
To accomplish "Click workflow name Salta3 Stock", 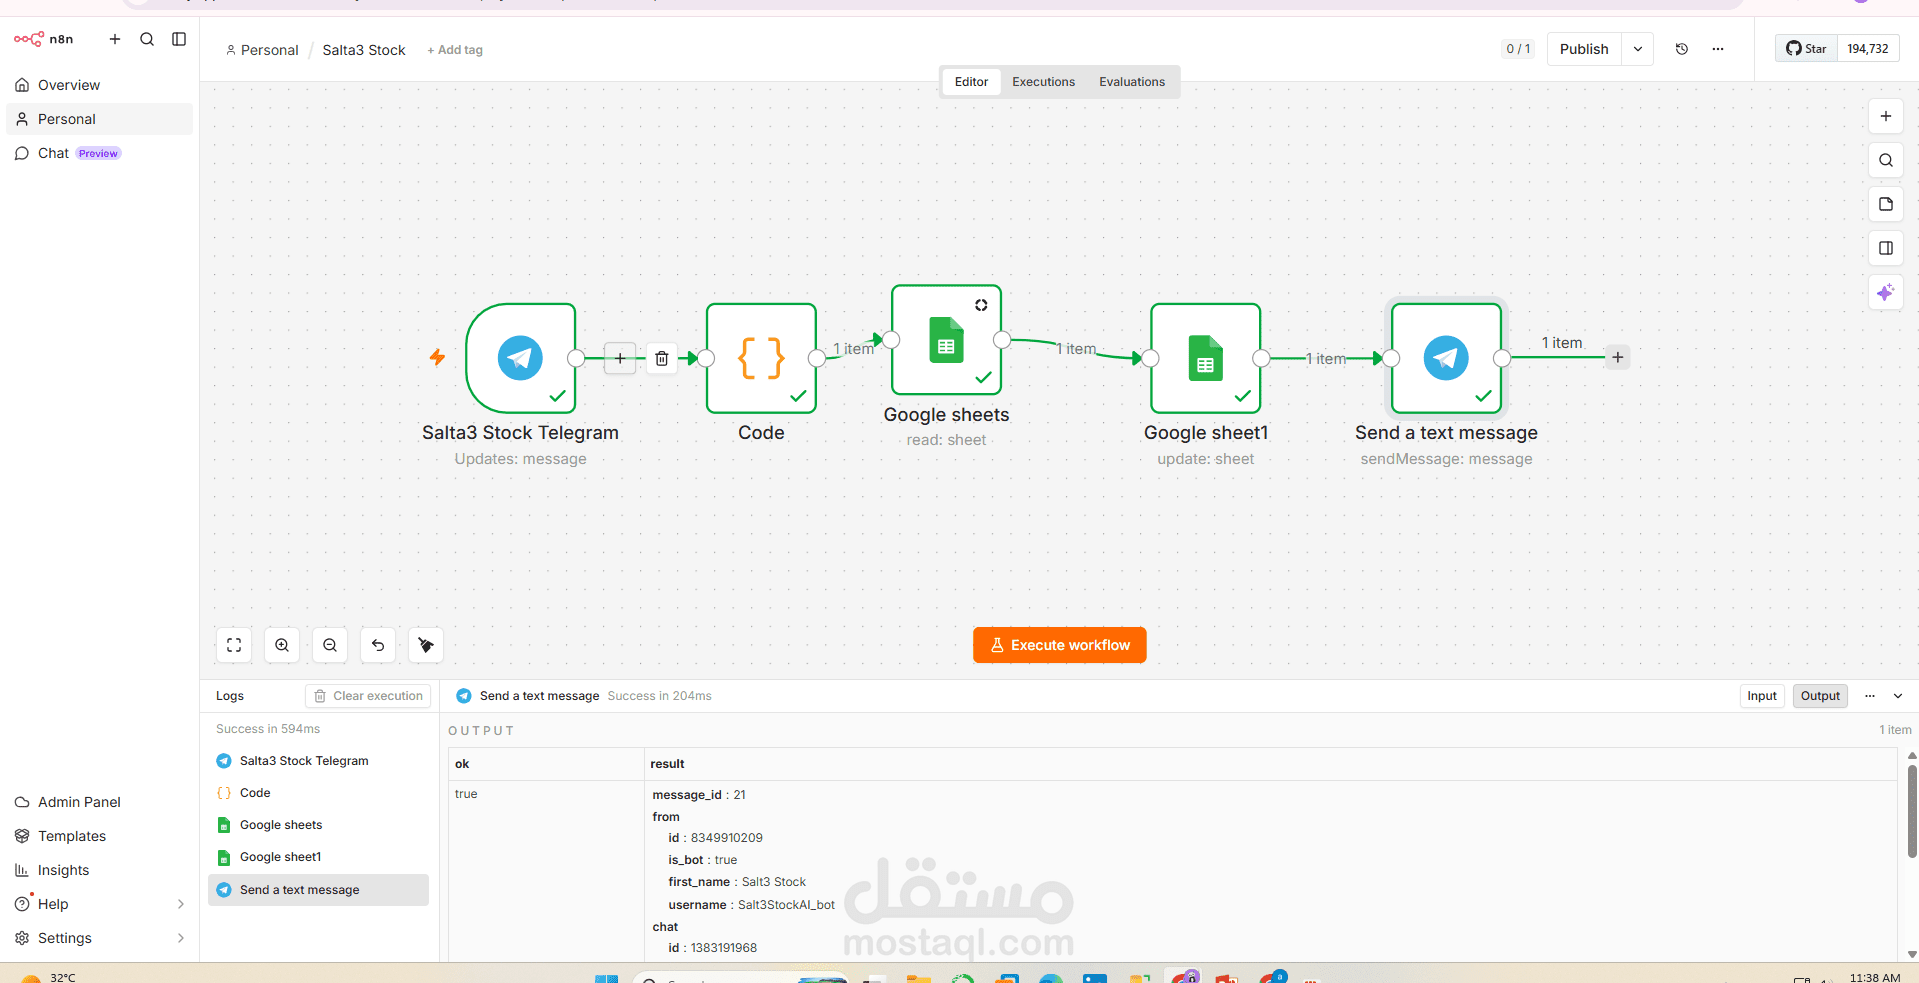I will tap(364, 50).
